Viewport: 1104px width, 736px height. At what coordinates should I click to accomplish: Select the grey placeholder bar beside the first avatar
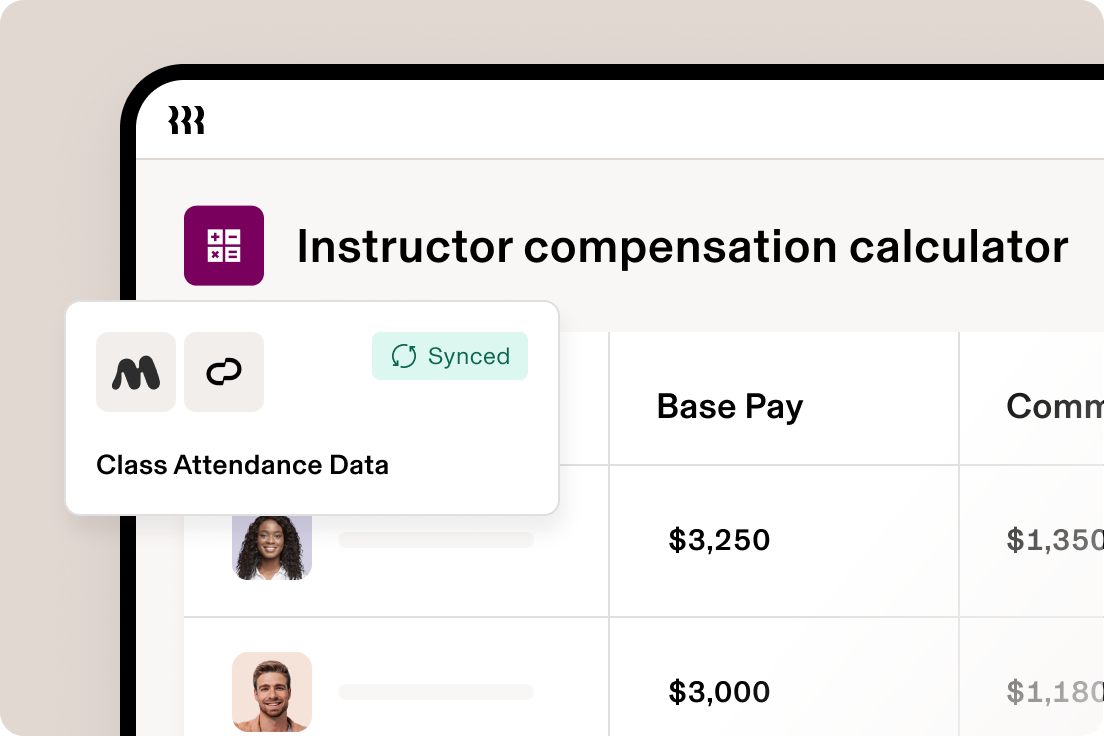point(437,540)
